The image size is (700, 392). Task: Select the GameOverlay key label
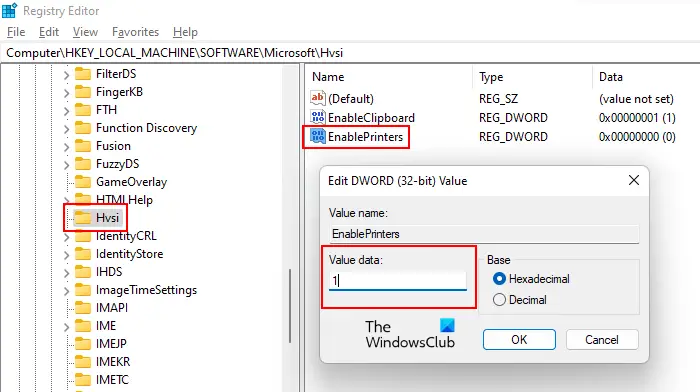131,182
